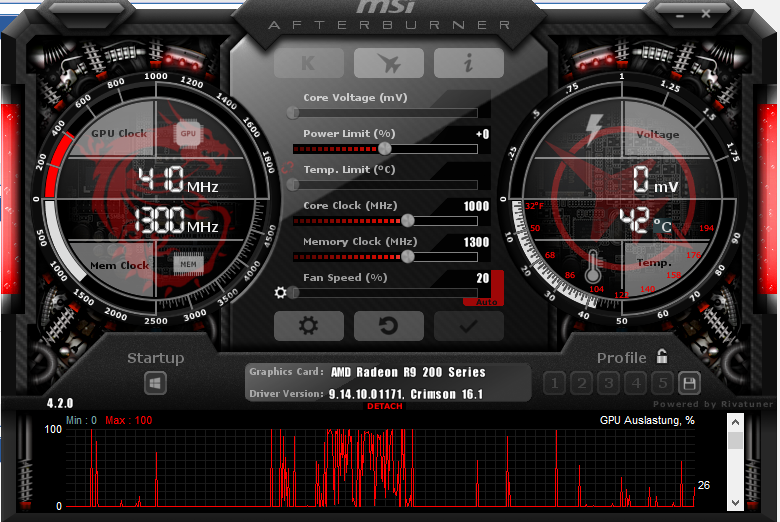Viewport: 780px width, 522px height.
Task: Click the version number 4.2.0
Action: pyautogui.click(x=60, y=403)
